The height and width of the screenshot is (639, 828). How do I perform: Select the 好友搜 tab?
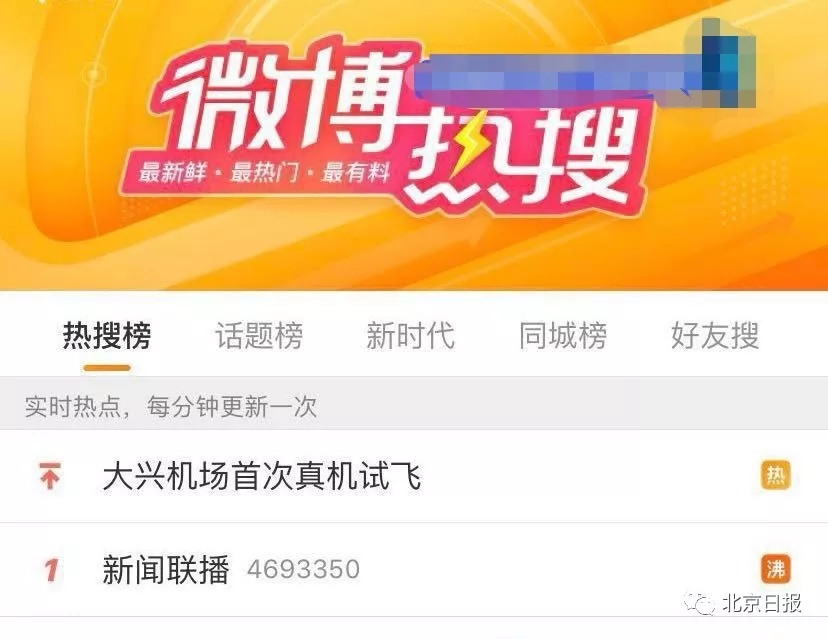tap(715, 335)
